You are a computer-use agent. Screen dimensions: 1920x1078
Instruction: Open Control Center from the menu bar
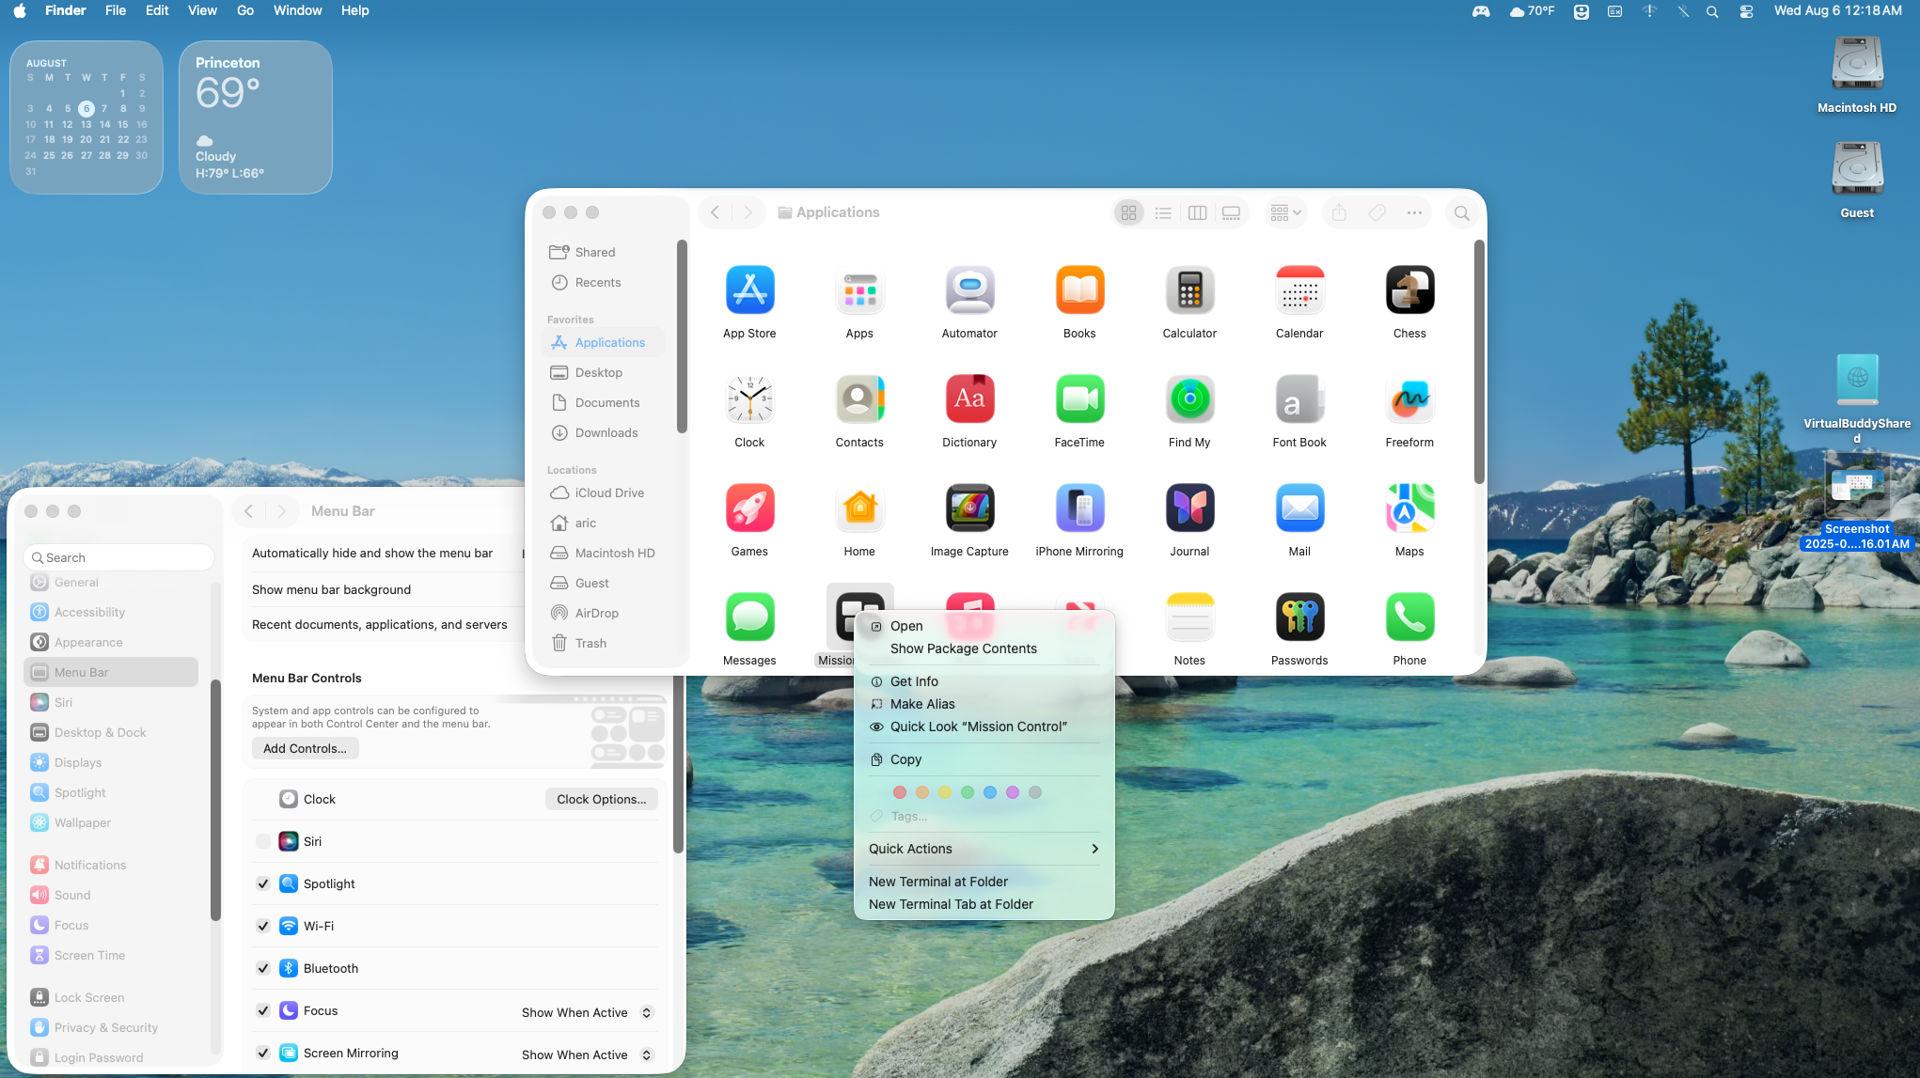click(1746, 11)
